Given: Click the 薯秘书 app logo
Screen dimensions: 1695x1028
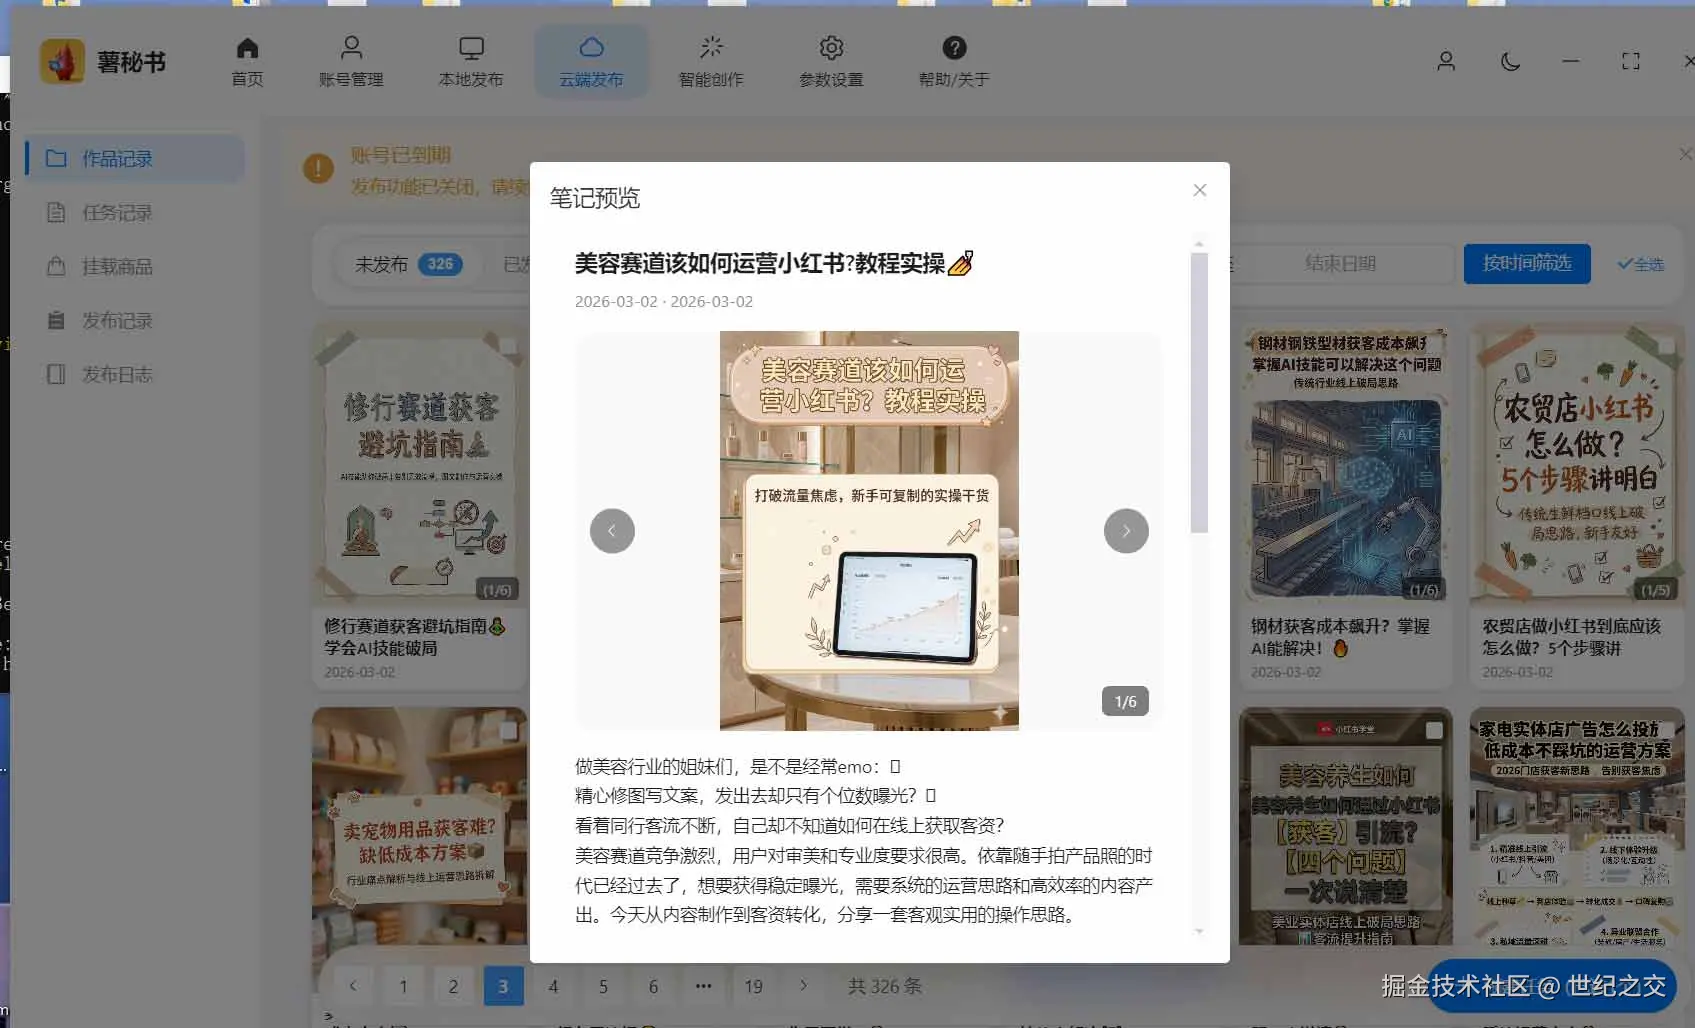Looking at the screenshot, I should coord(63,60).
